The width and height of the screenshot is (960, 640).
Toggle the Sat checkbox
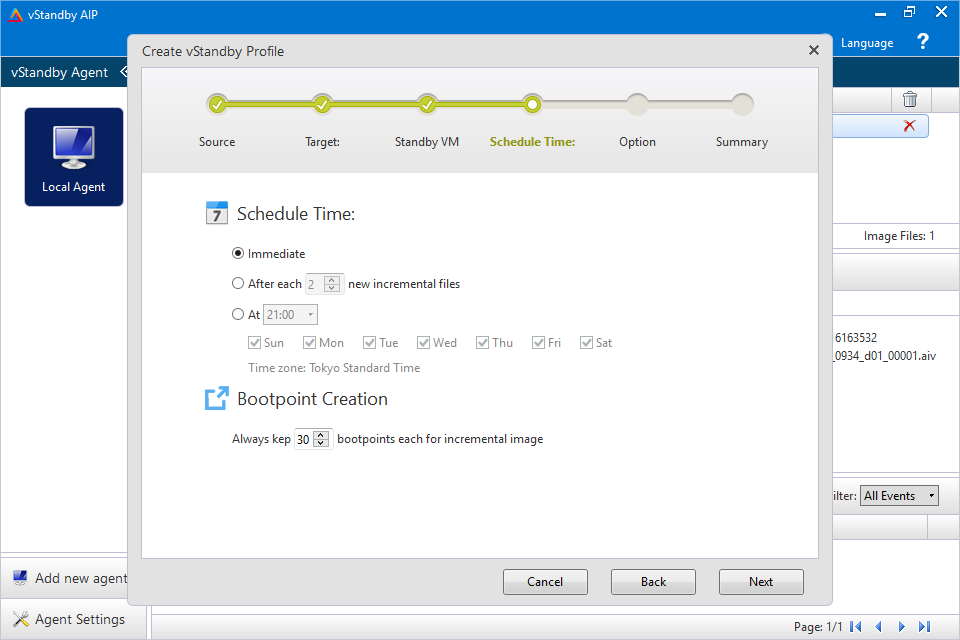587,342
